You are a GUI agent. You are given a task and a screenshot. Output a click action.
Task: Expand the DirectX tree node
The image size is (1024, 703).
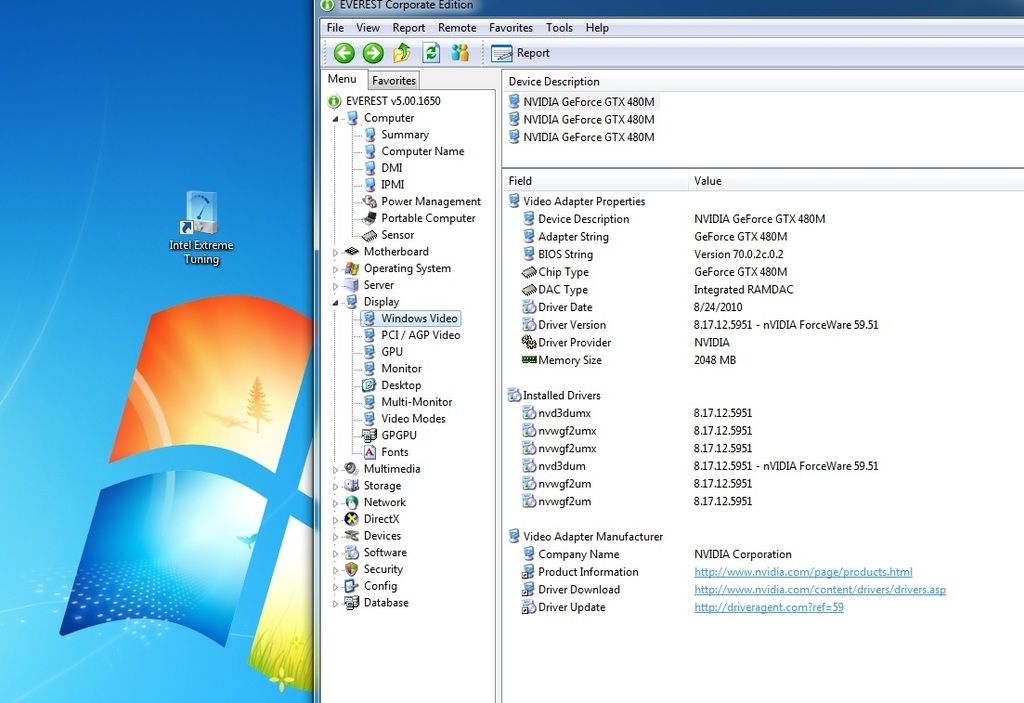[336, 520]
